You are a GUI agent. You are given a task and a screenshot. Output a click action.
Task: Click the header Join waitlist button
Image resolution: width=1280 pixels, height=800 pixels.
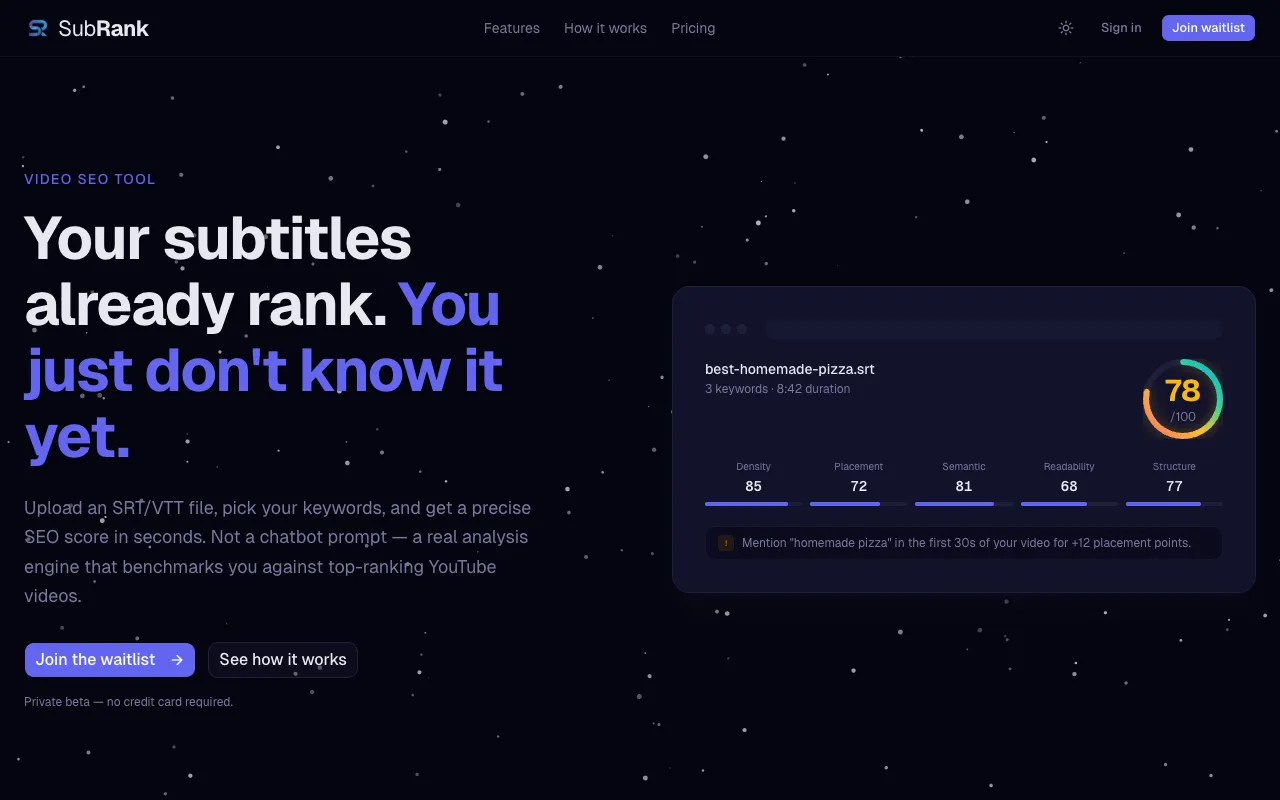coord(1208,28)
